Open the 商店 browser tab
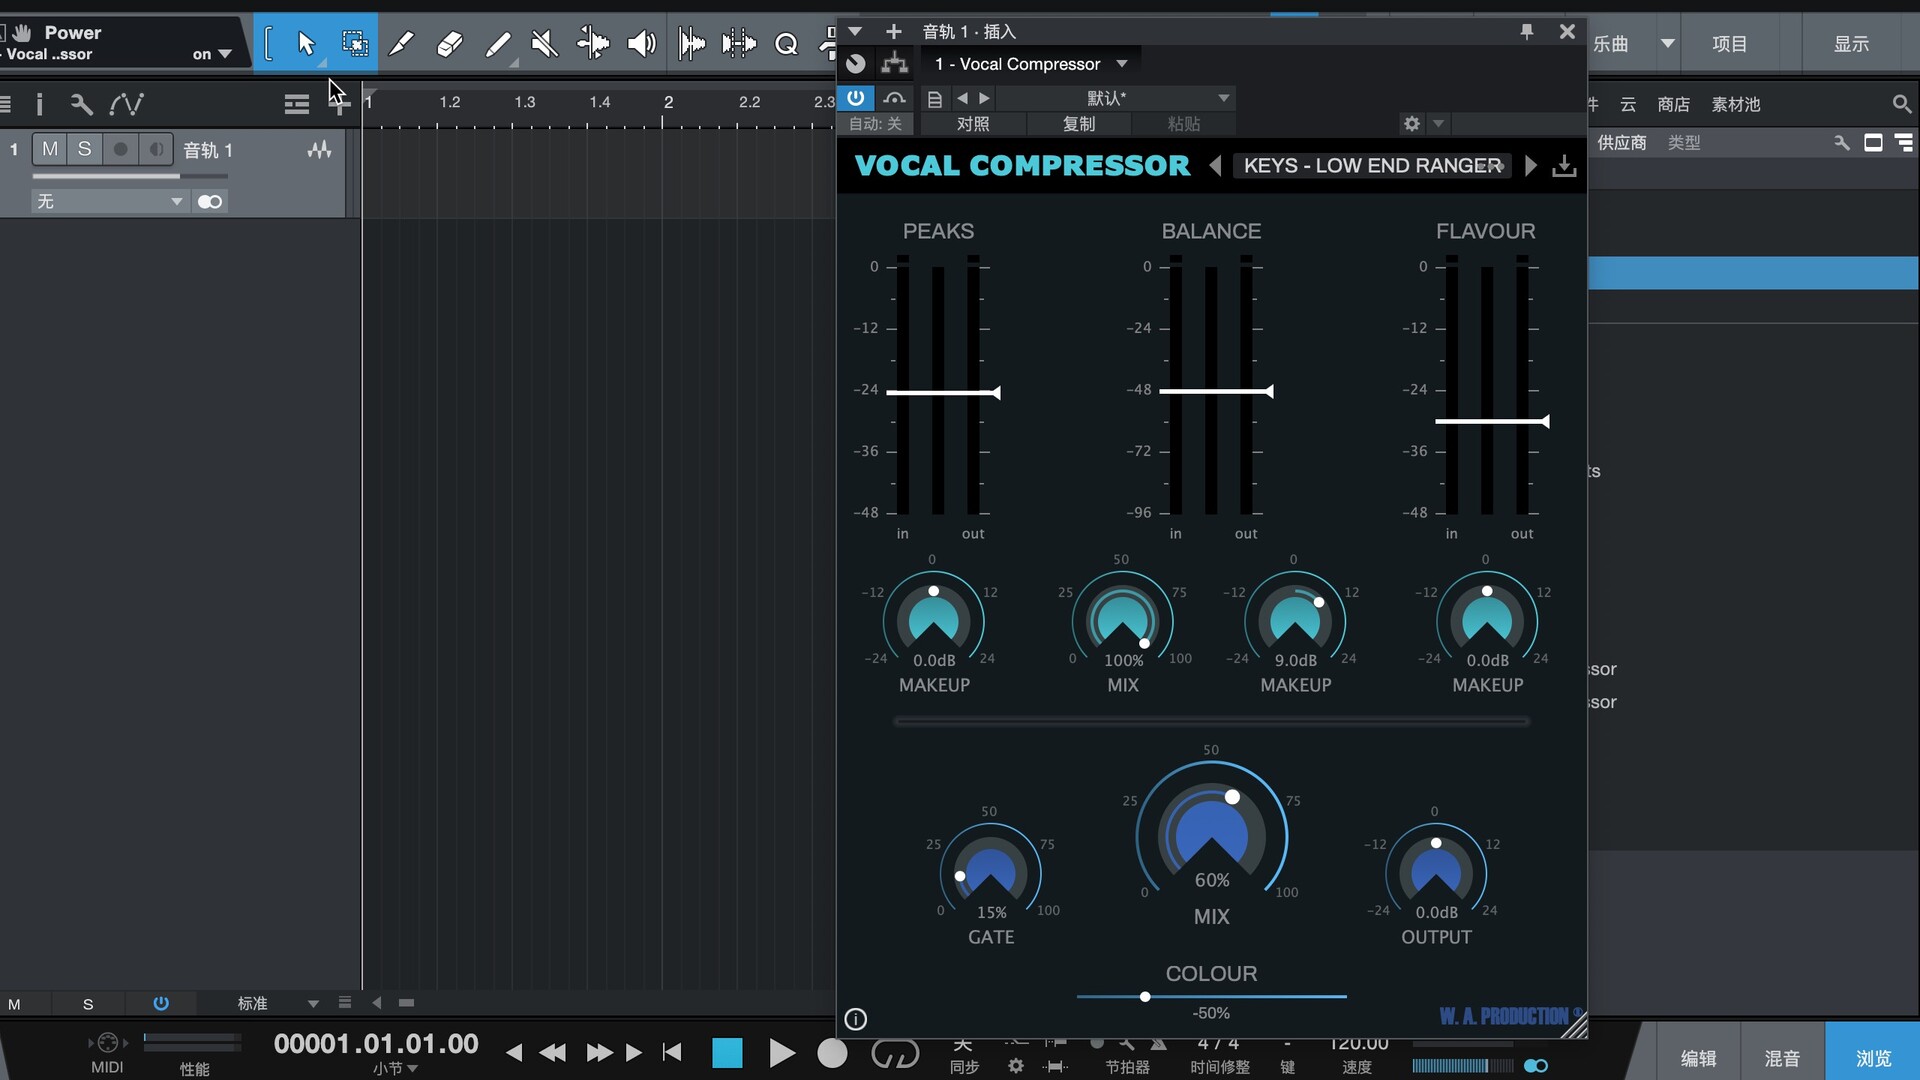1920x1080 pixels. [1673, 104]
